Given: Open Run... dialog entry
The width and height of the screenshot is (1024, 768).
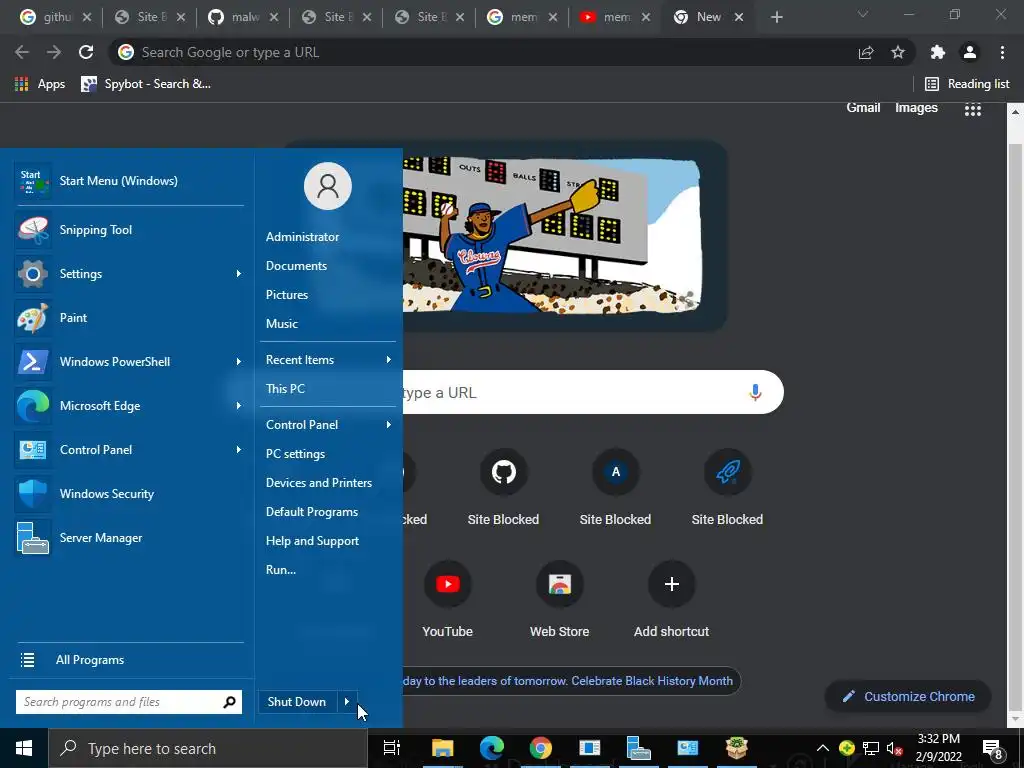Looking at the screenshot, I should [x=281, y=569].
